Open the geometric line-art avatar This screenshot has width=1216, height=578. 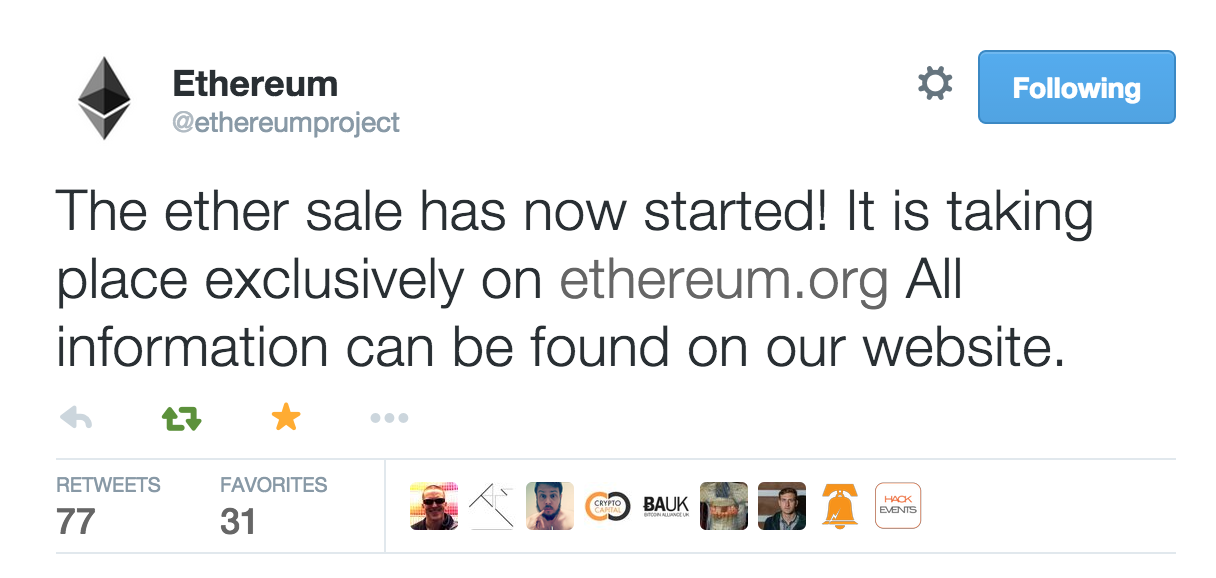[x=492, y=506]
